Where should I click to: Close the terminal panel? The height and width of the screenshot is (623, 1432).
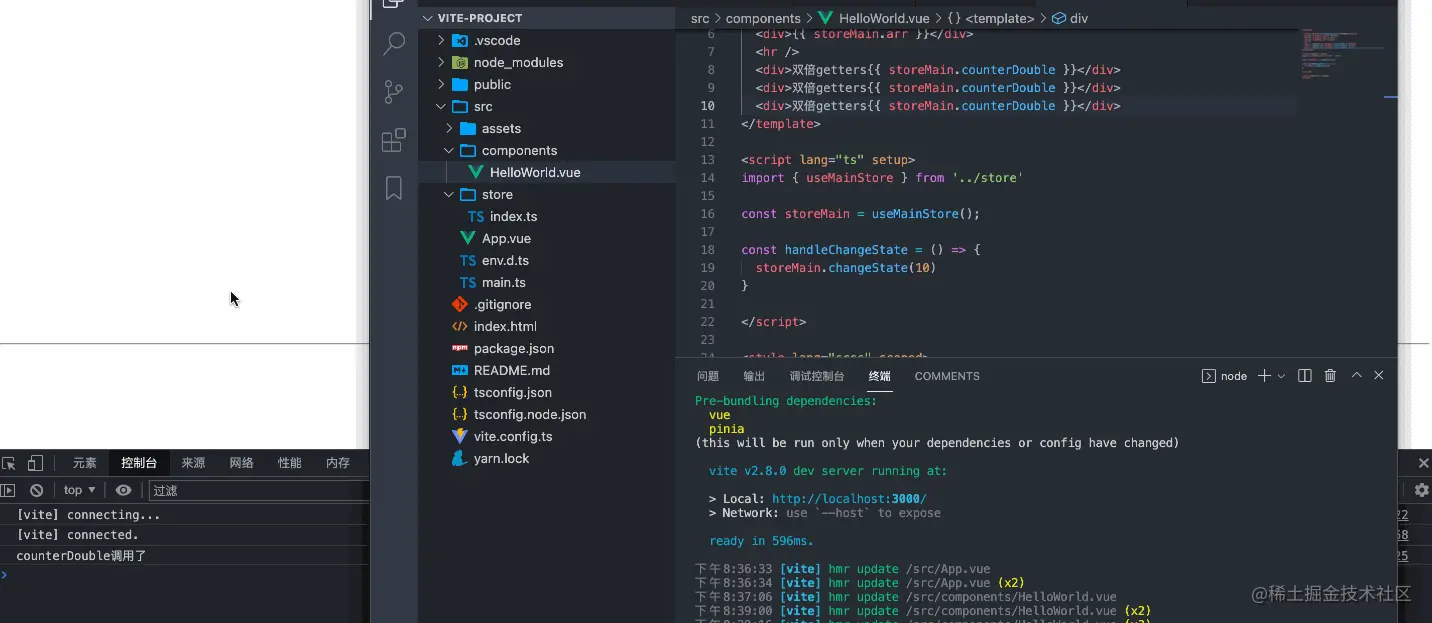coord(1379,375)
